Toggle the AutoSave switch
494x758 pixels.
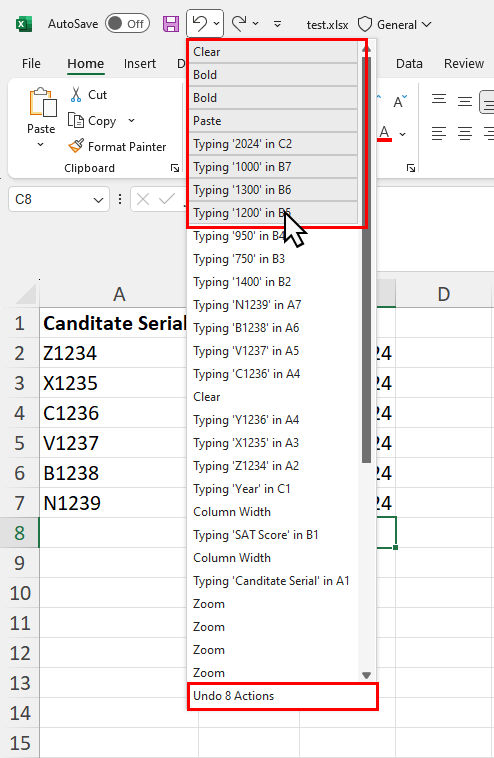click(128, 24)
